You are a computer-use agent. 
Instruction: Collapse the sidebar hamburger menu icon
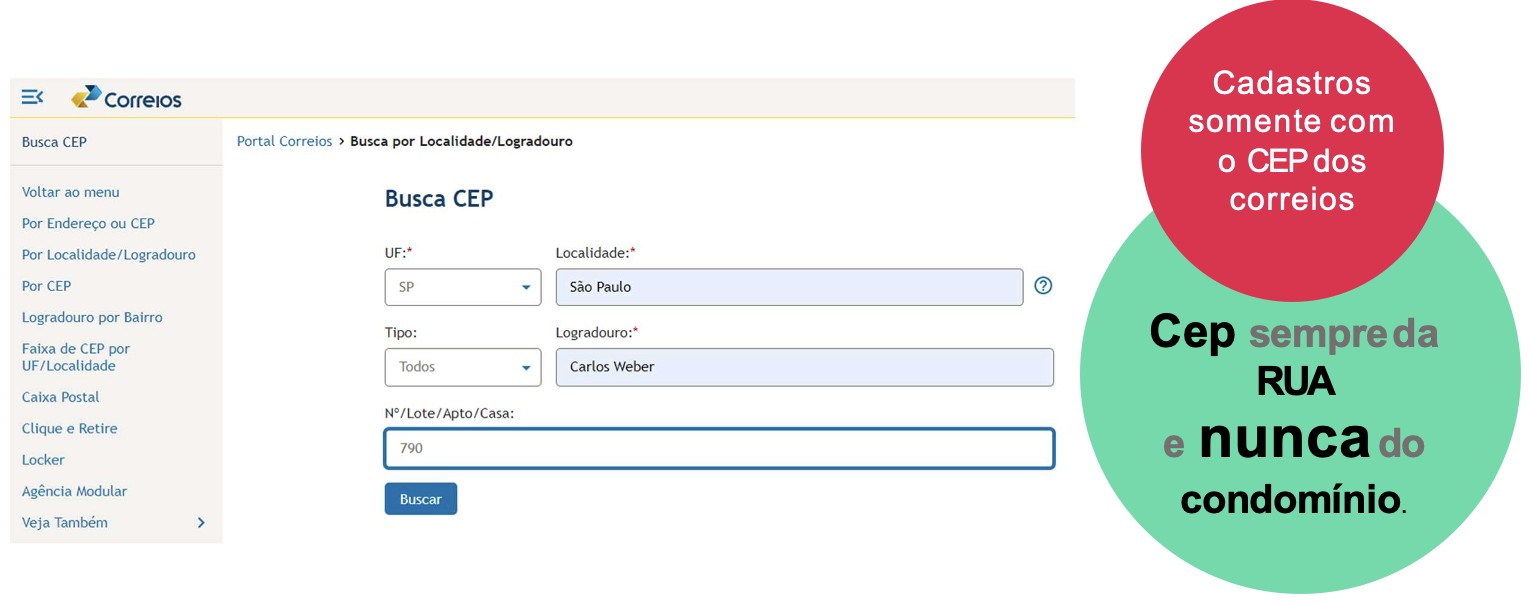click(32, 97)
